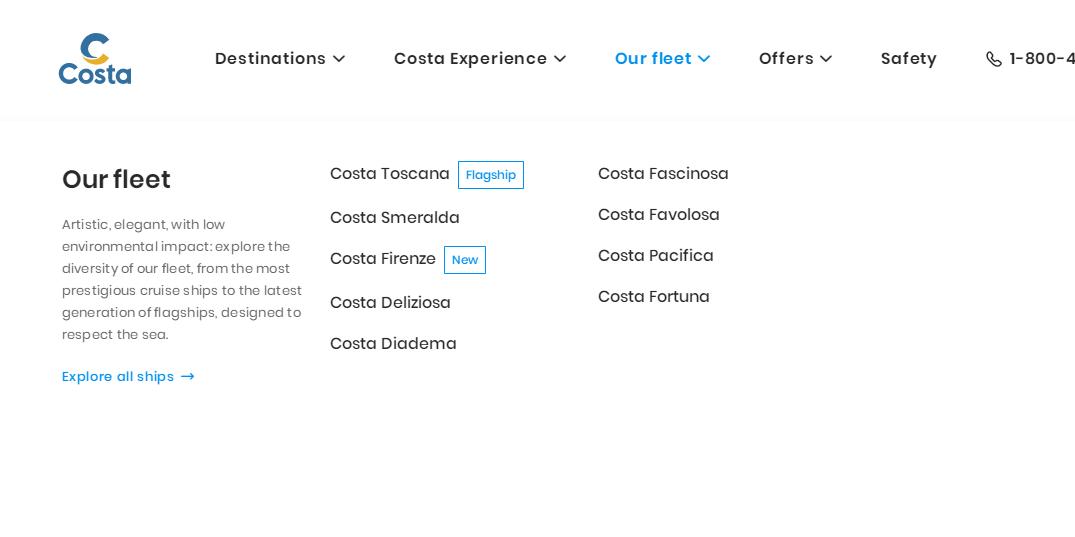1075x537 pixels.
Task: Open the Offers dropdown chevron
Action: point(826,59)
